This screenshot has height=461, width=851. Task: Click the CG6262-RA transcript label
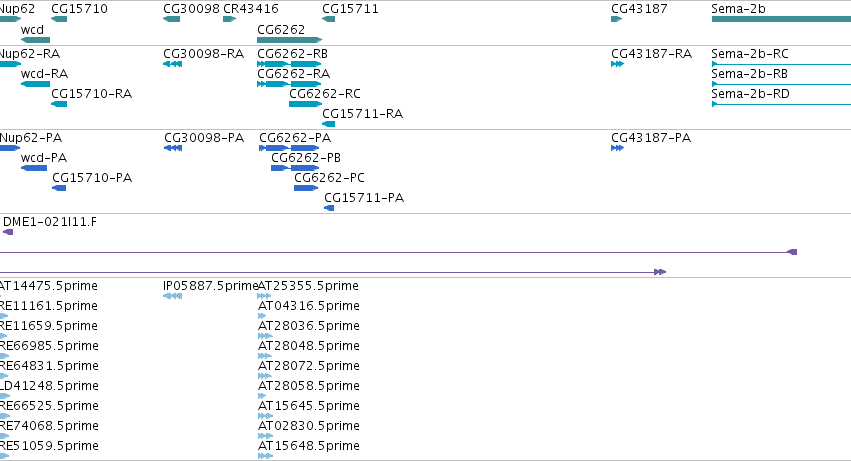pyautogui.click(x=294, y=74)
